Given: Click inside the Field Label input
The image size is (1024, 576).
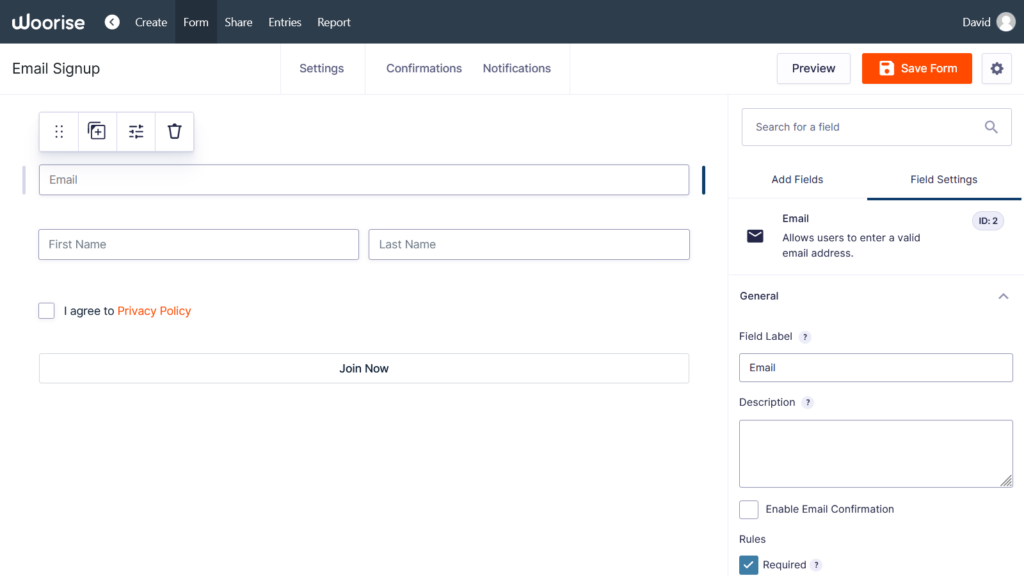Looking at the screenshot, I should [x=876, y=367].
